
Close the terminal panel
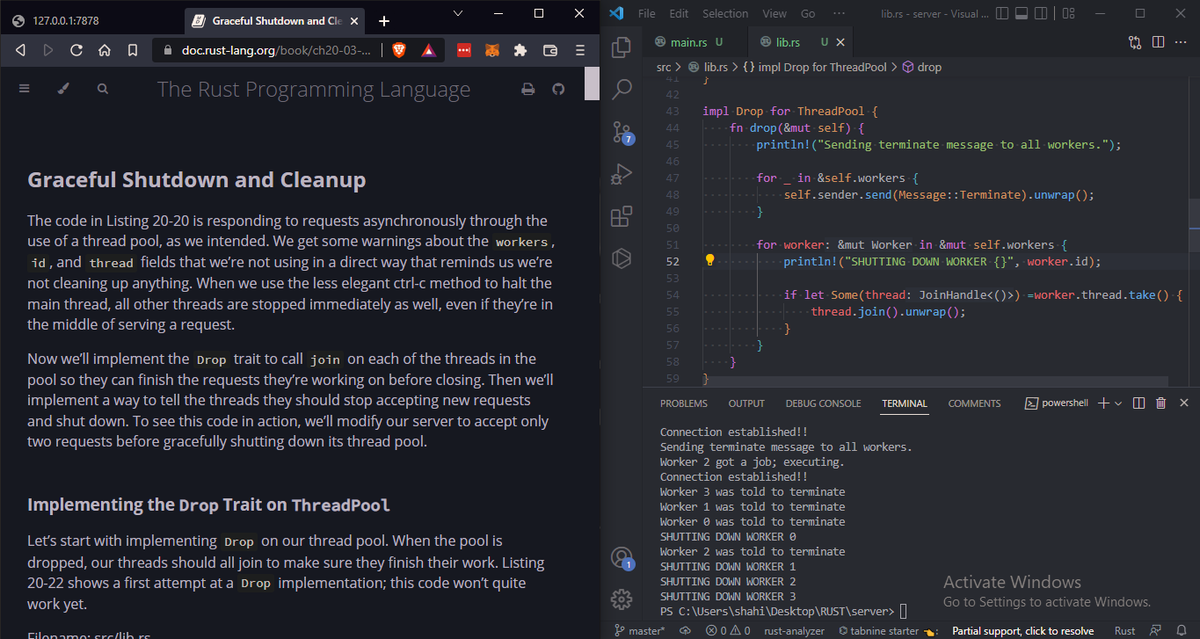[1184, 403]
